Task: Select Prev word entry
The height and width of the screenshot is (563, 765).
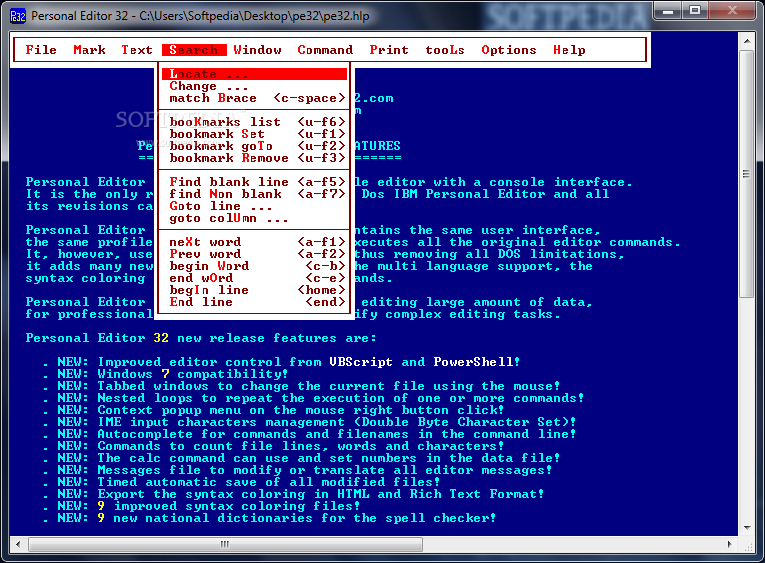Action: pyautogui.click(x=254, y=254)
